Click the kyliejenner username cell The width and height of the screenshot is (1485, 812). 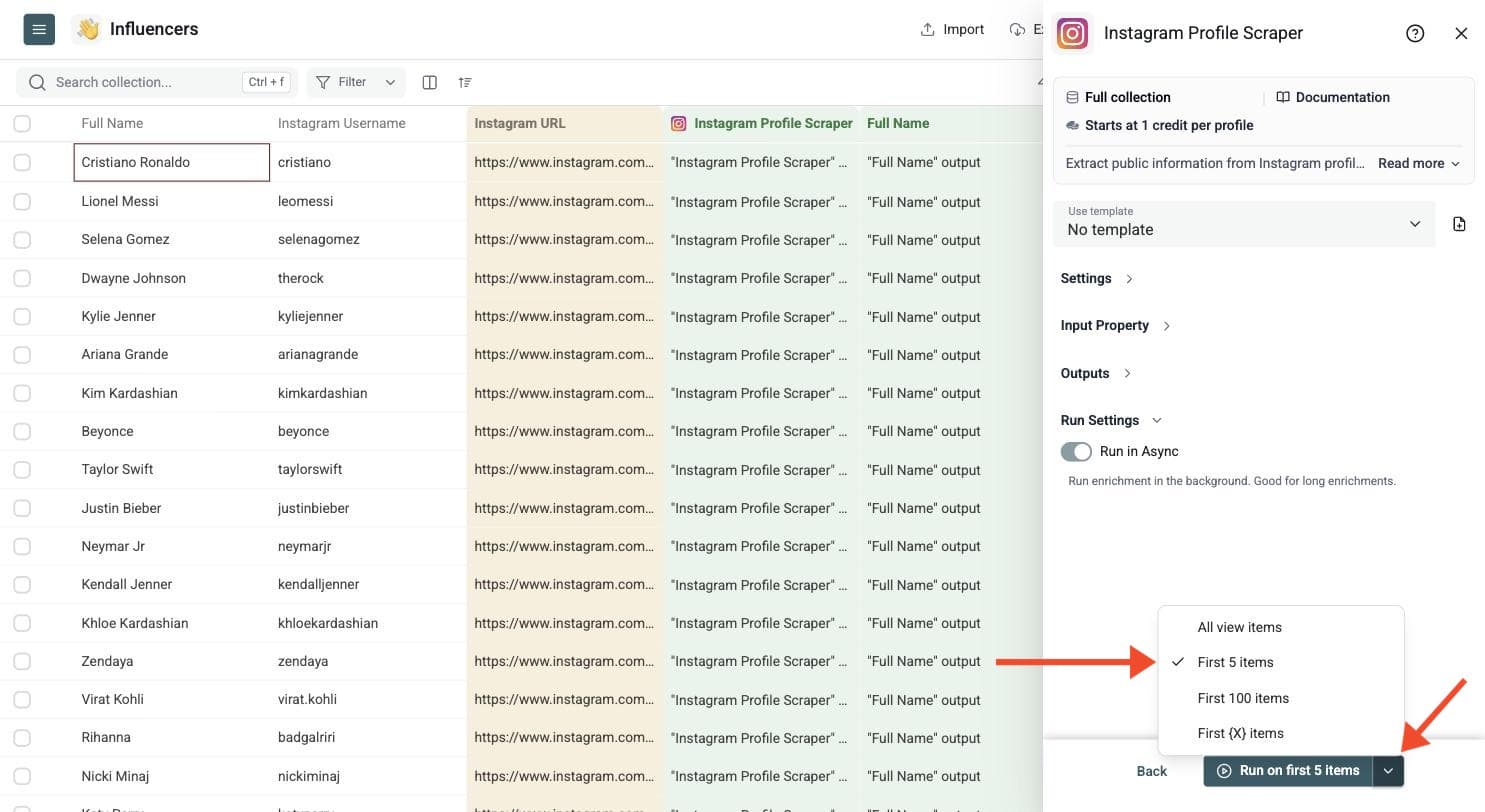click(368, 316)
